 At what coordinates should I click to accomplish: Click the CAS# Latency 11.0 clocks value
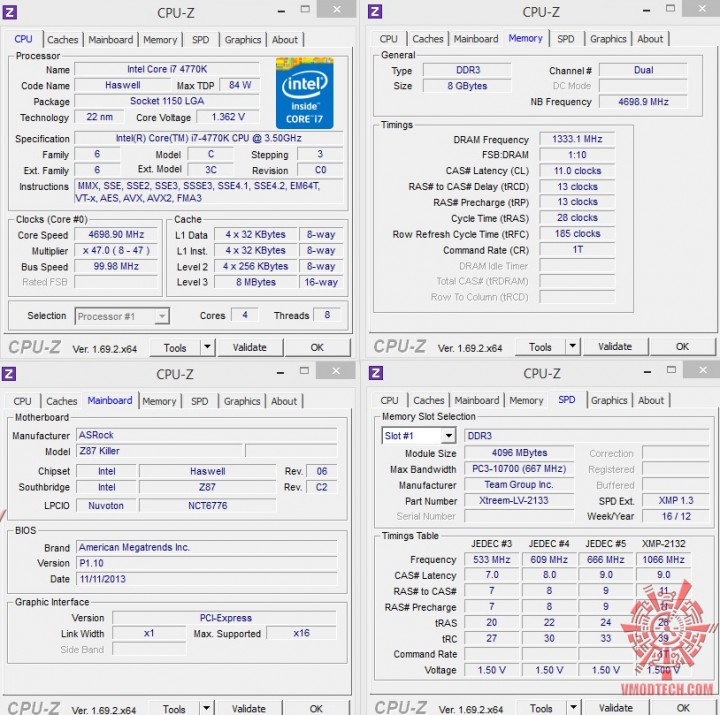pos(577,170)
